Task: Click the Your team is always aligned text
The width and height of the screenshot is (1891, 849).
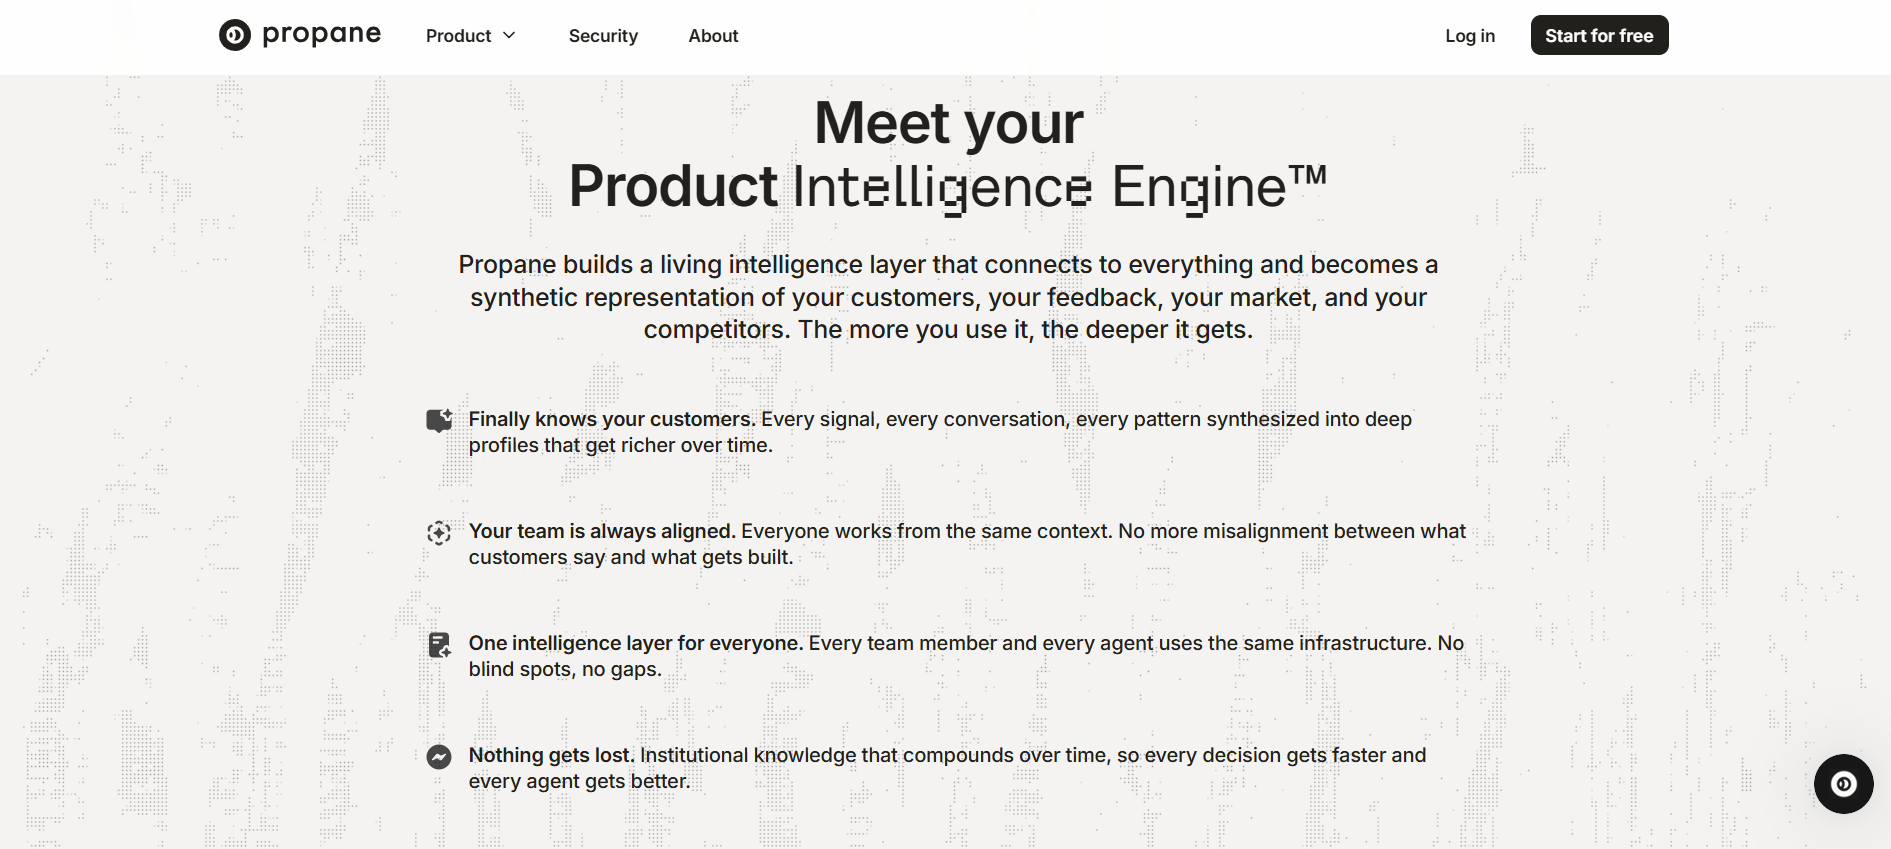Action: (x=602, y=531)
